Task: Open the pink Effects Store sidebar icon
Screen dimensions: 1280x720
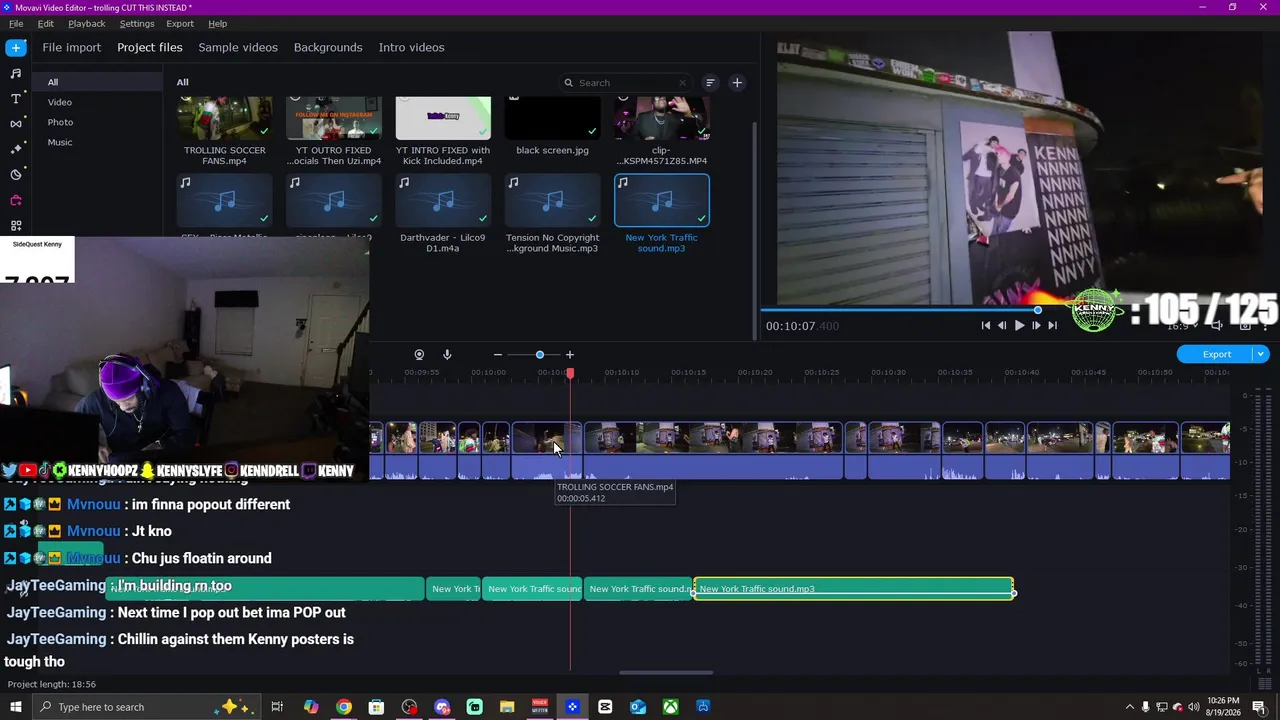Action: click(x=16, y=200)
